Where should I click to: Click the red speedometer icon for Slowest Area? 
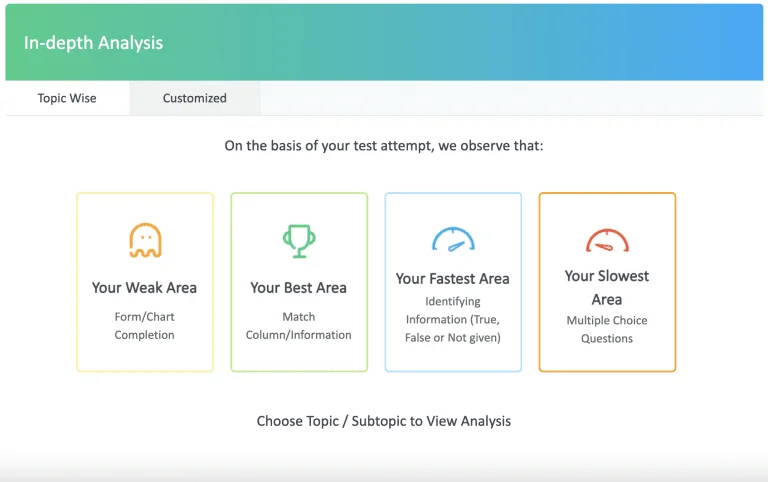[x=606, y=240]
